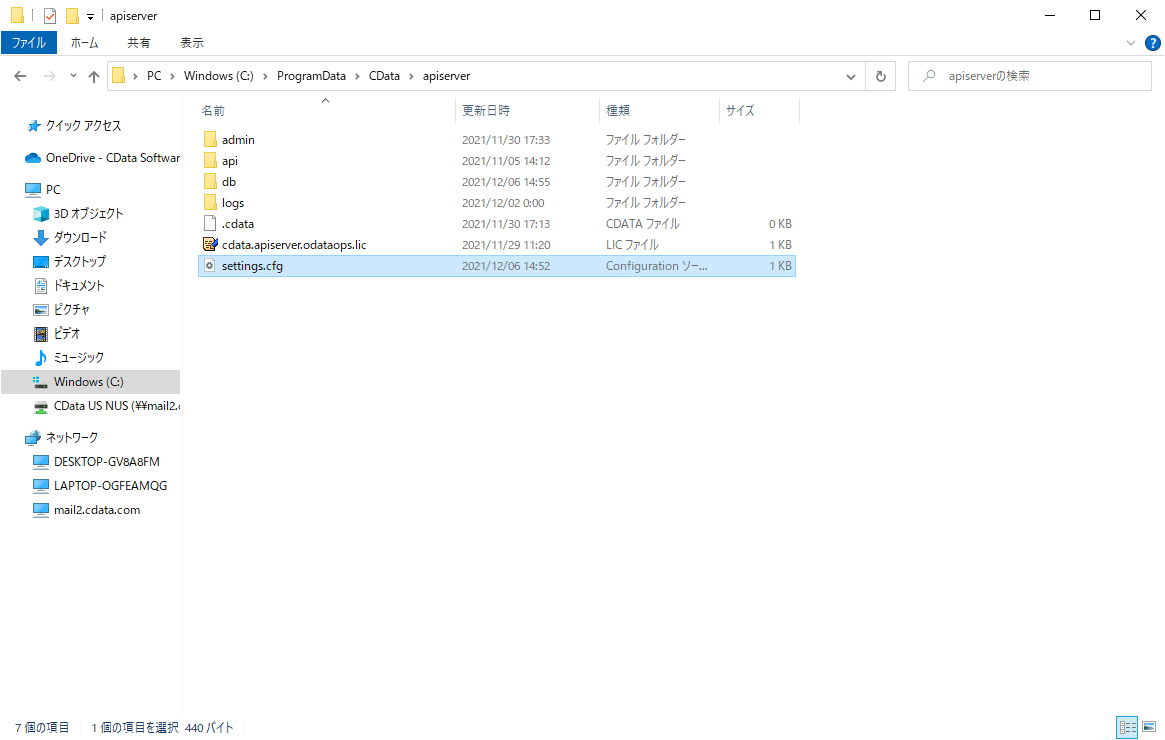Image resolution: width=1165 pixels, height=740 pixels.
Task: Open OneDrive - CData Software in navigation pane
Action: coord(112,158)
